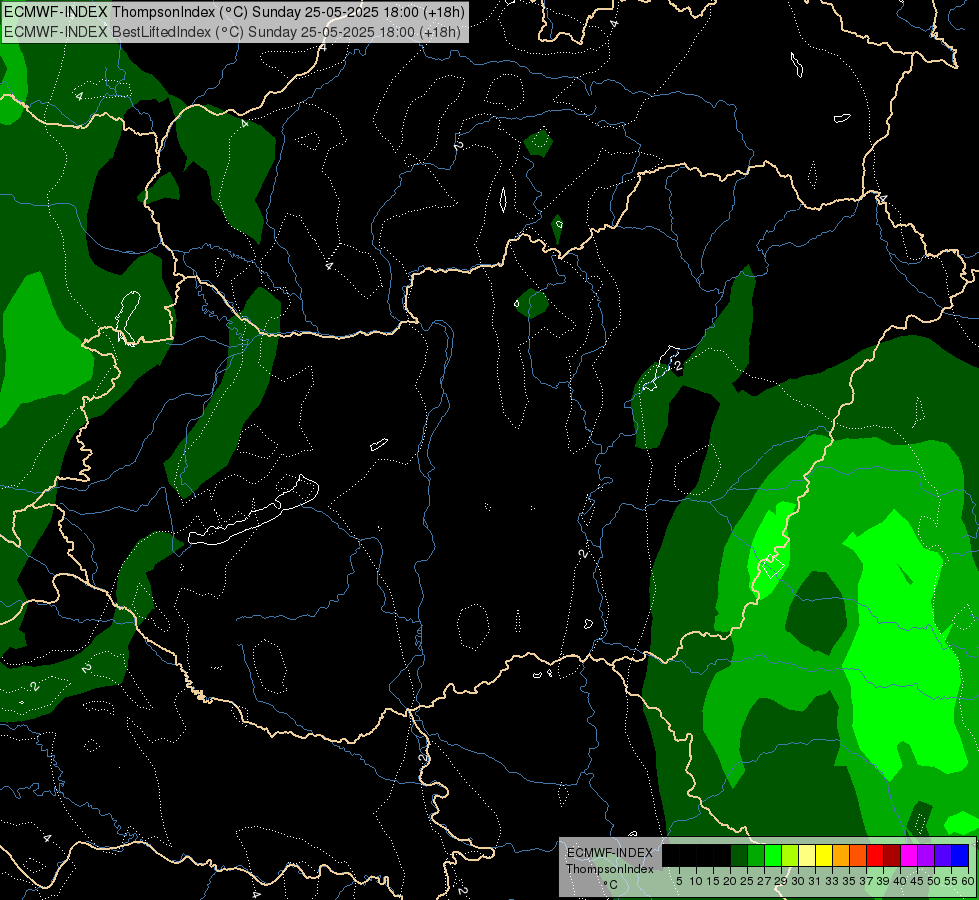Image resolution: width=979 pixels, height=900 pixels.
Task: Click the legend tick value 55
Action: coord(952,881)
